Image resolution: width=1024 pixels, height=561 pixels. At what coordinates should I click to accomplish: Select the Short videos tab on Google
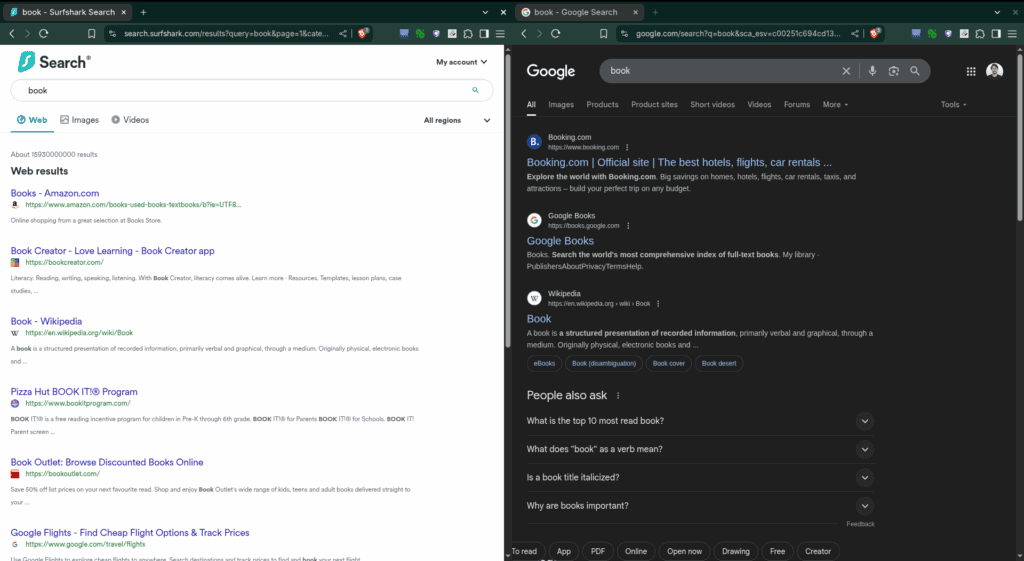[x=712, y=105]
